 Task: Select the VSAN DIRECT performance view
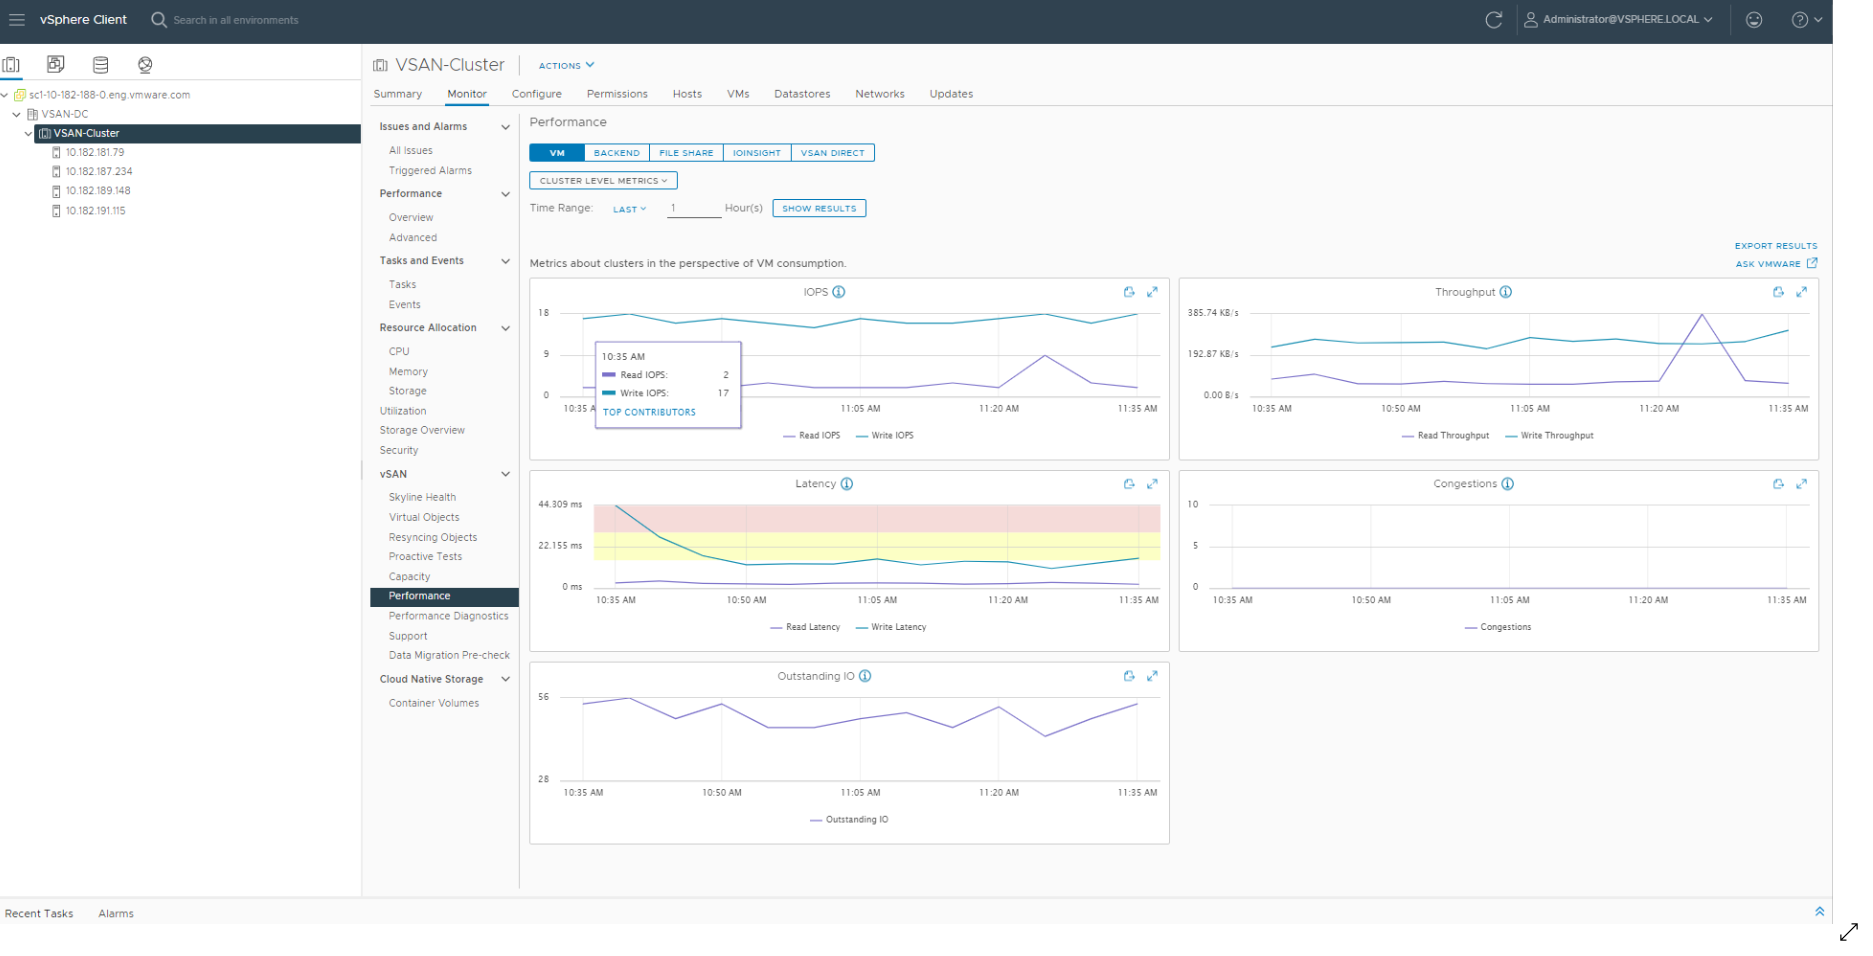832,153
